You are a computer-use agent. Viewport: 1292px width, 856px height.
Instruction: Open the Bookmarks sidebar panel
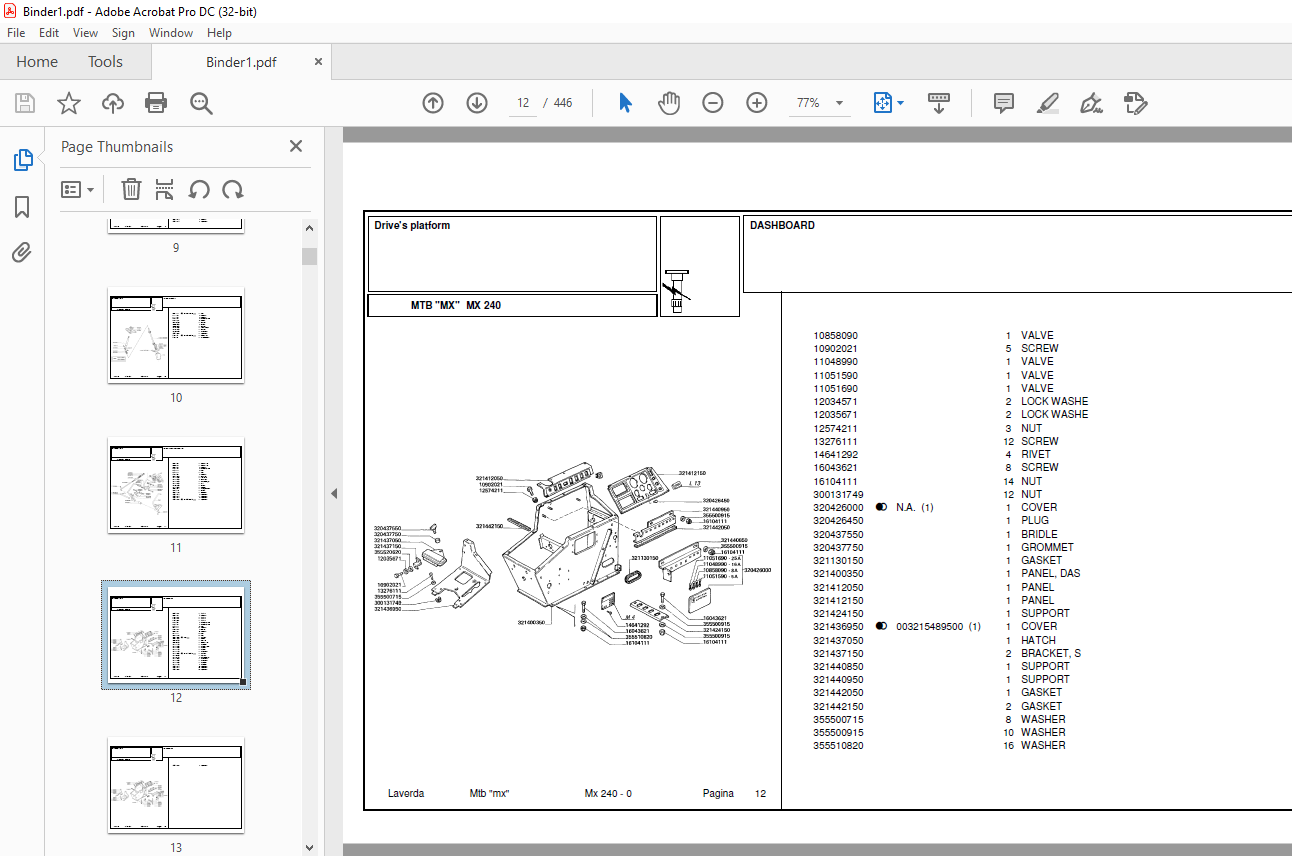coord(22,207)
